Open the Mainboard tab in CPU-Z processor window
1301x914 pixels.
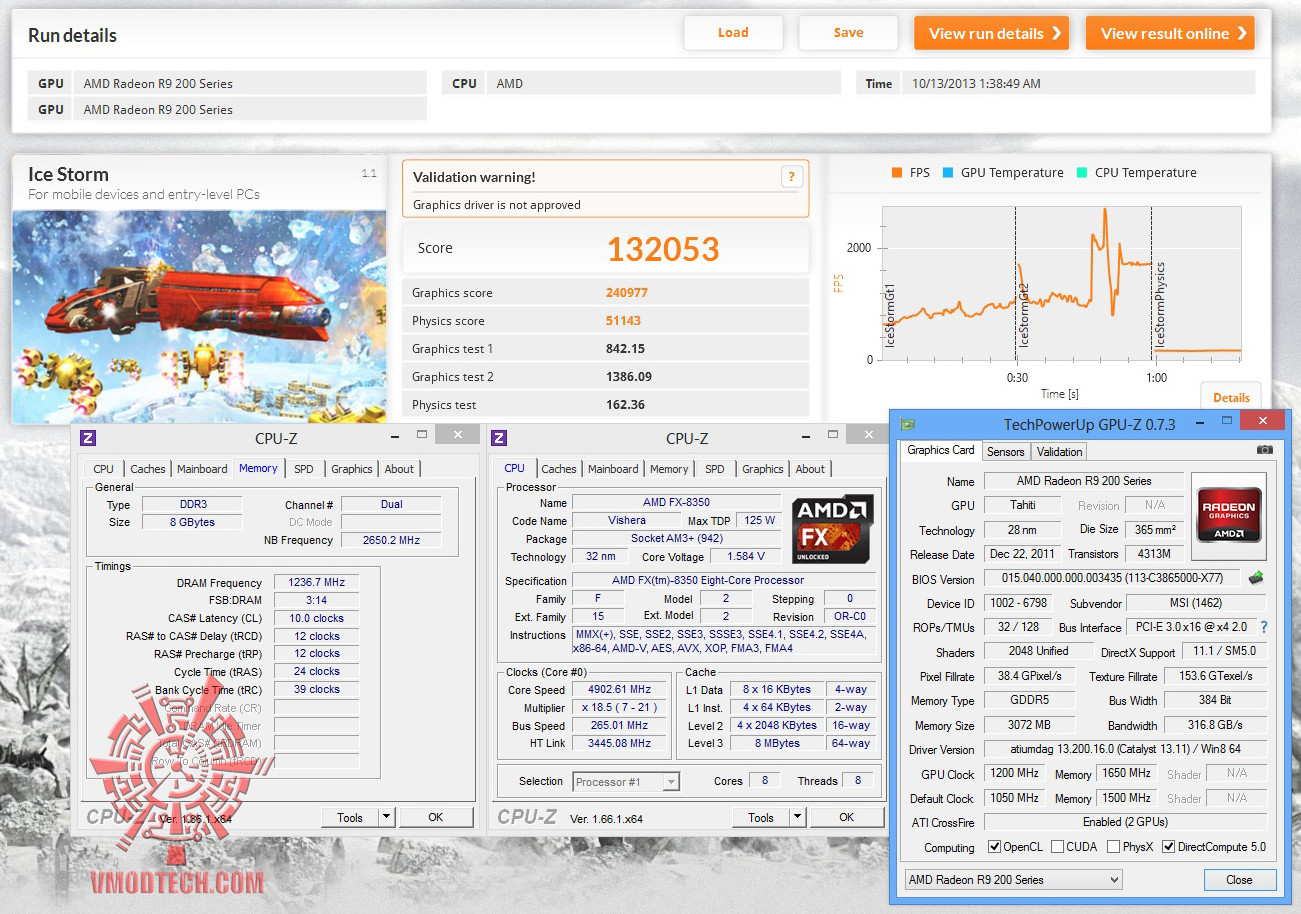[613, 469]
